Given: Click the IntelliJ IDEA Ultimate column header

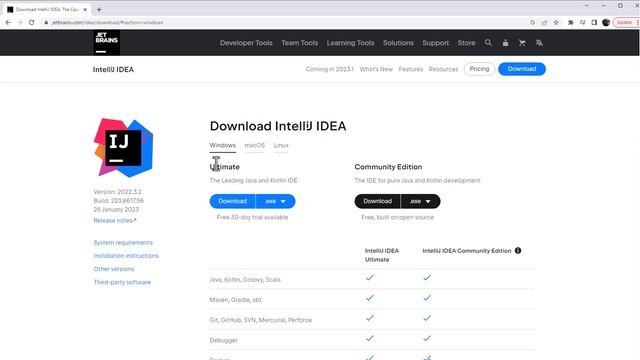Looking at the screenshot, I should [382, 255].
